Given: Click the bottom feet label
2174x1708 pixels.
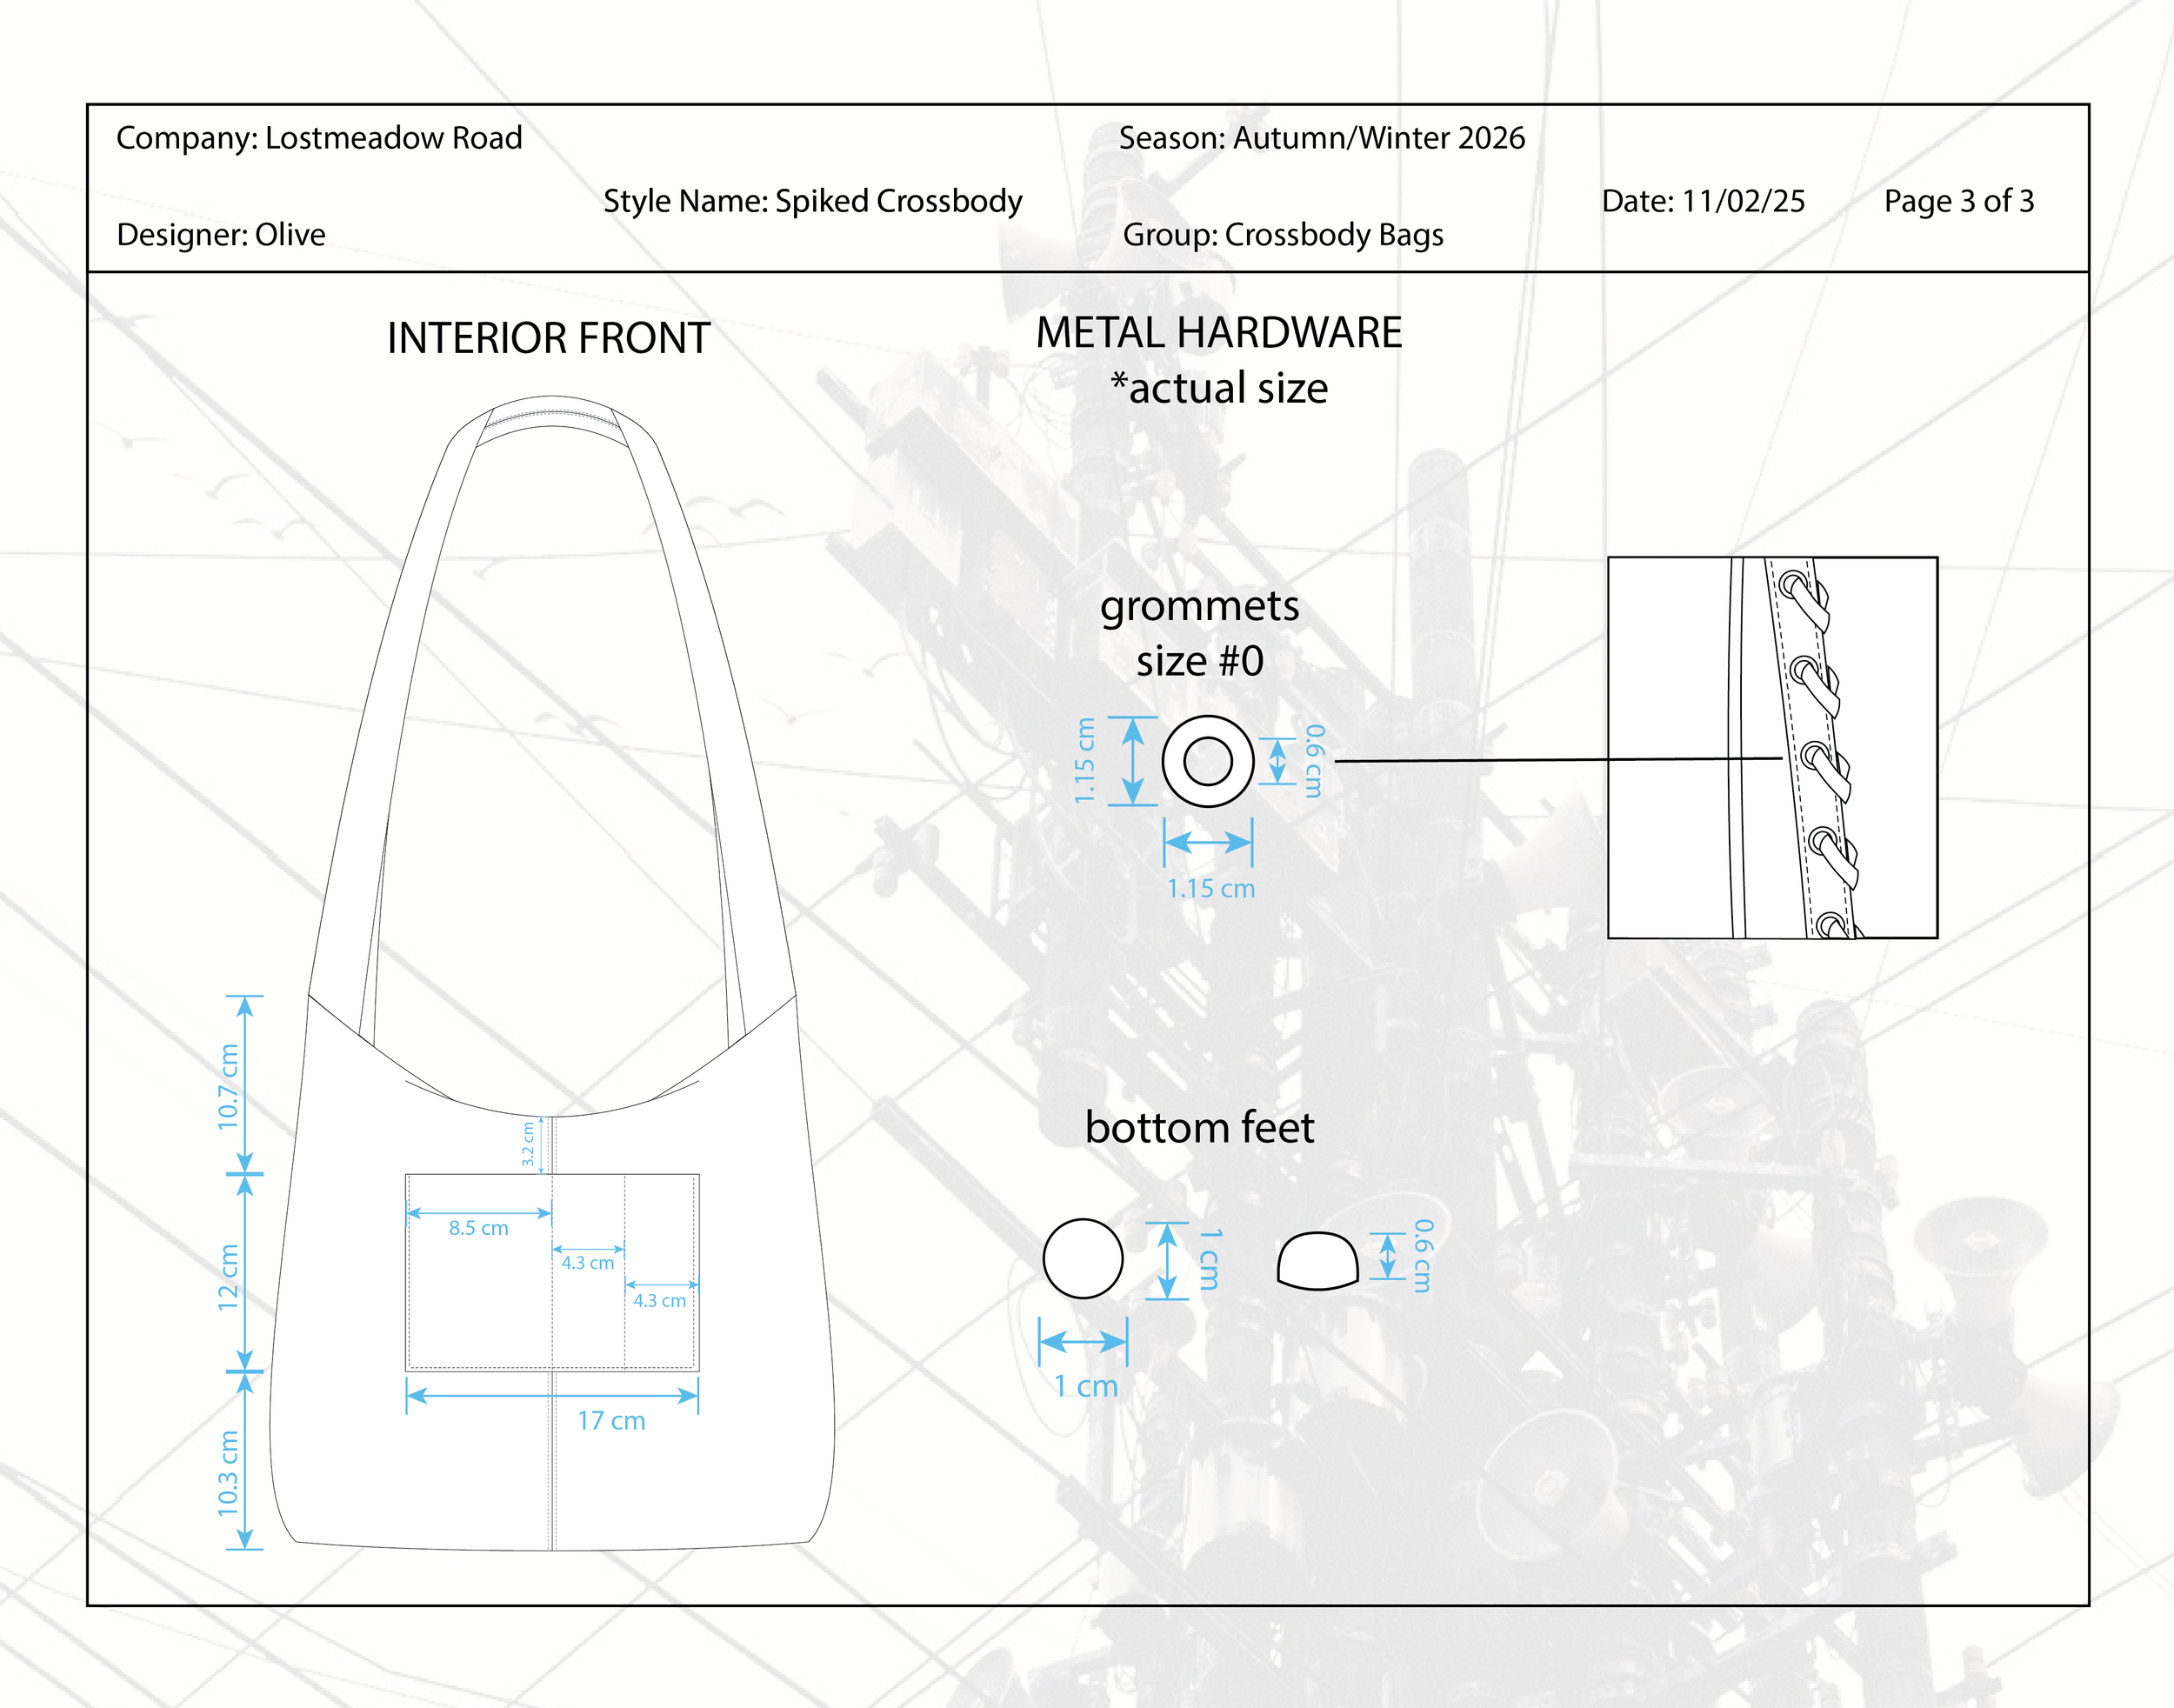Looking at the screenshot, I should point(1198,1128).
